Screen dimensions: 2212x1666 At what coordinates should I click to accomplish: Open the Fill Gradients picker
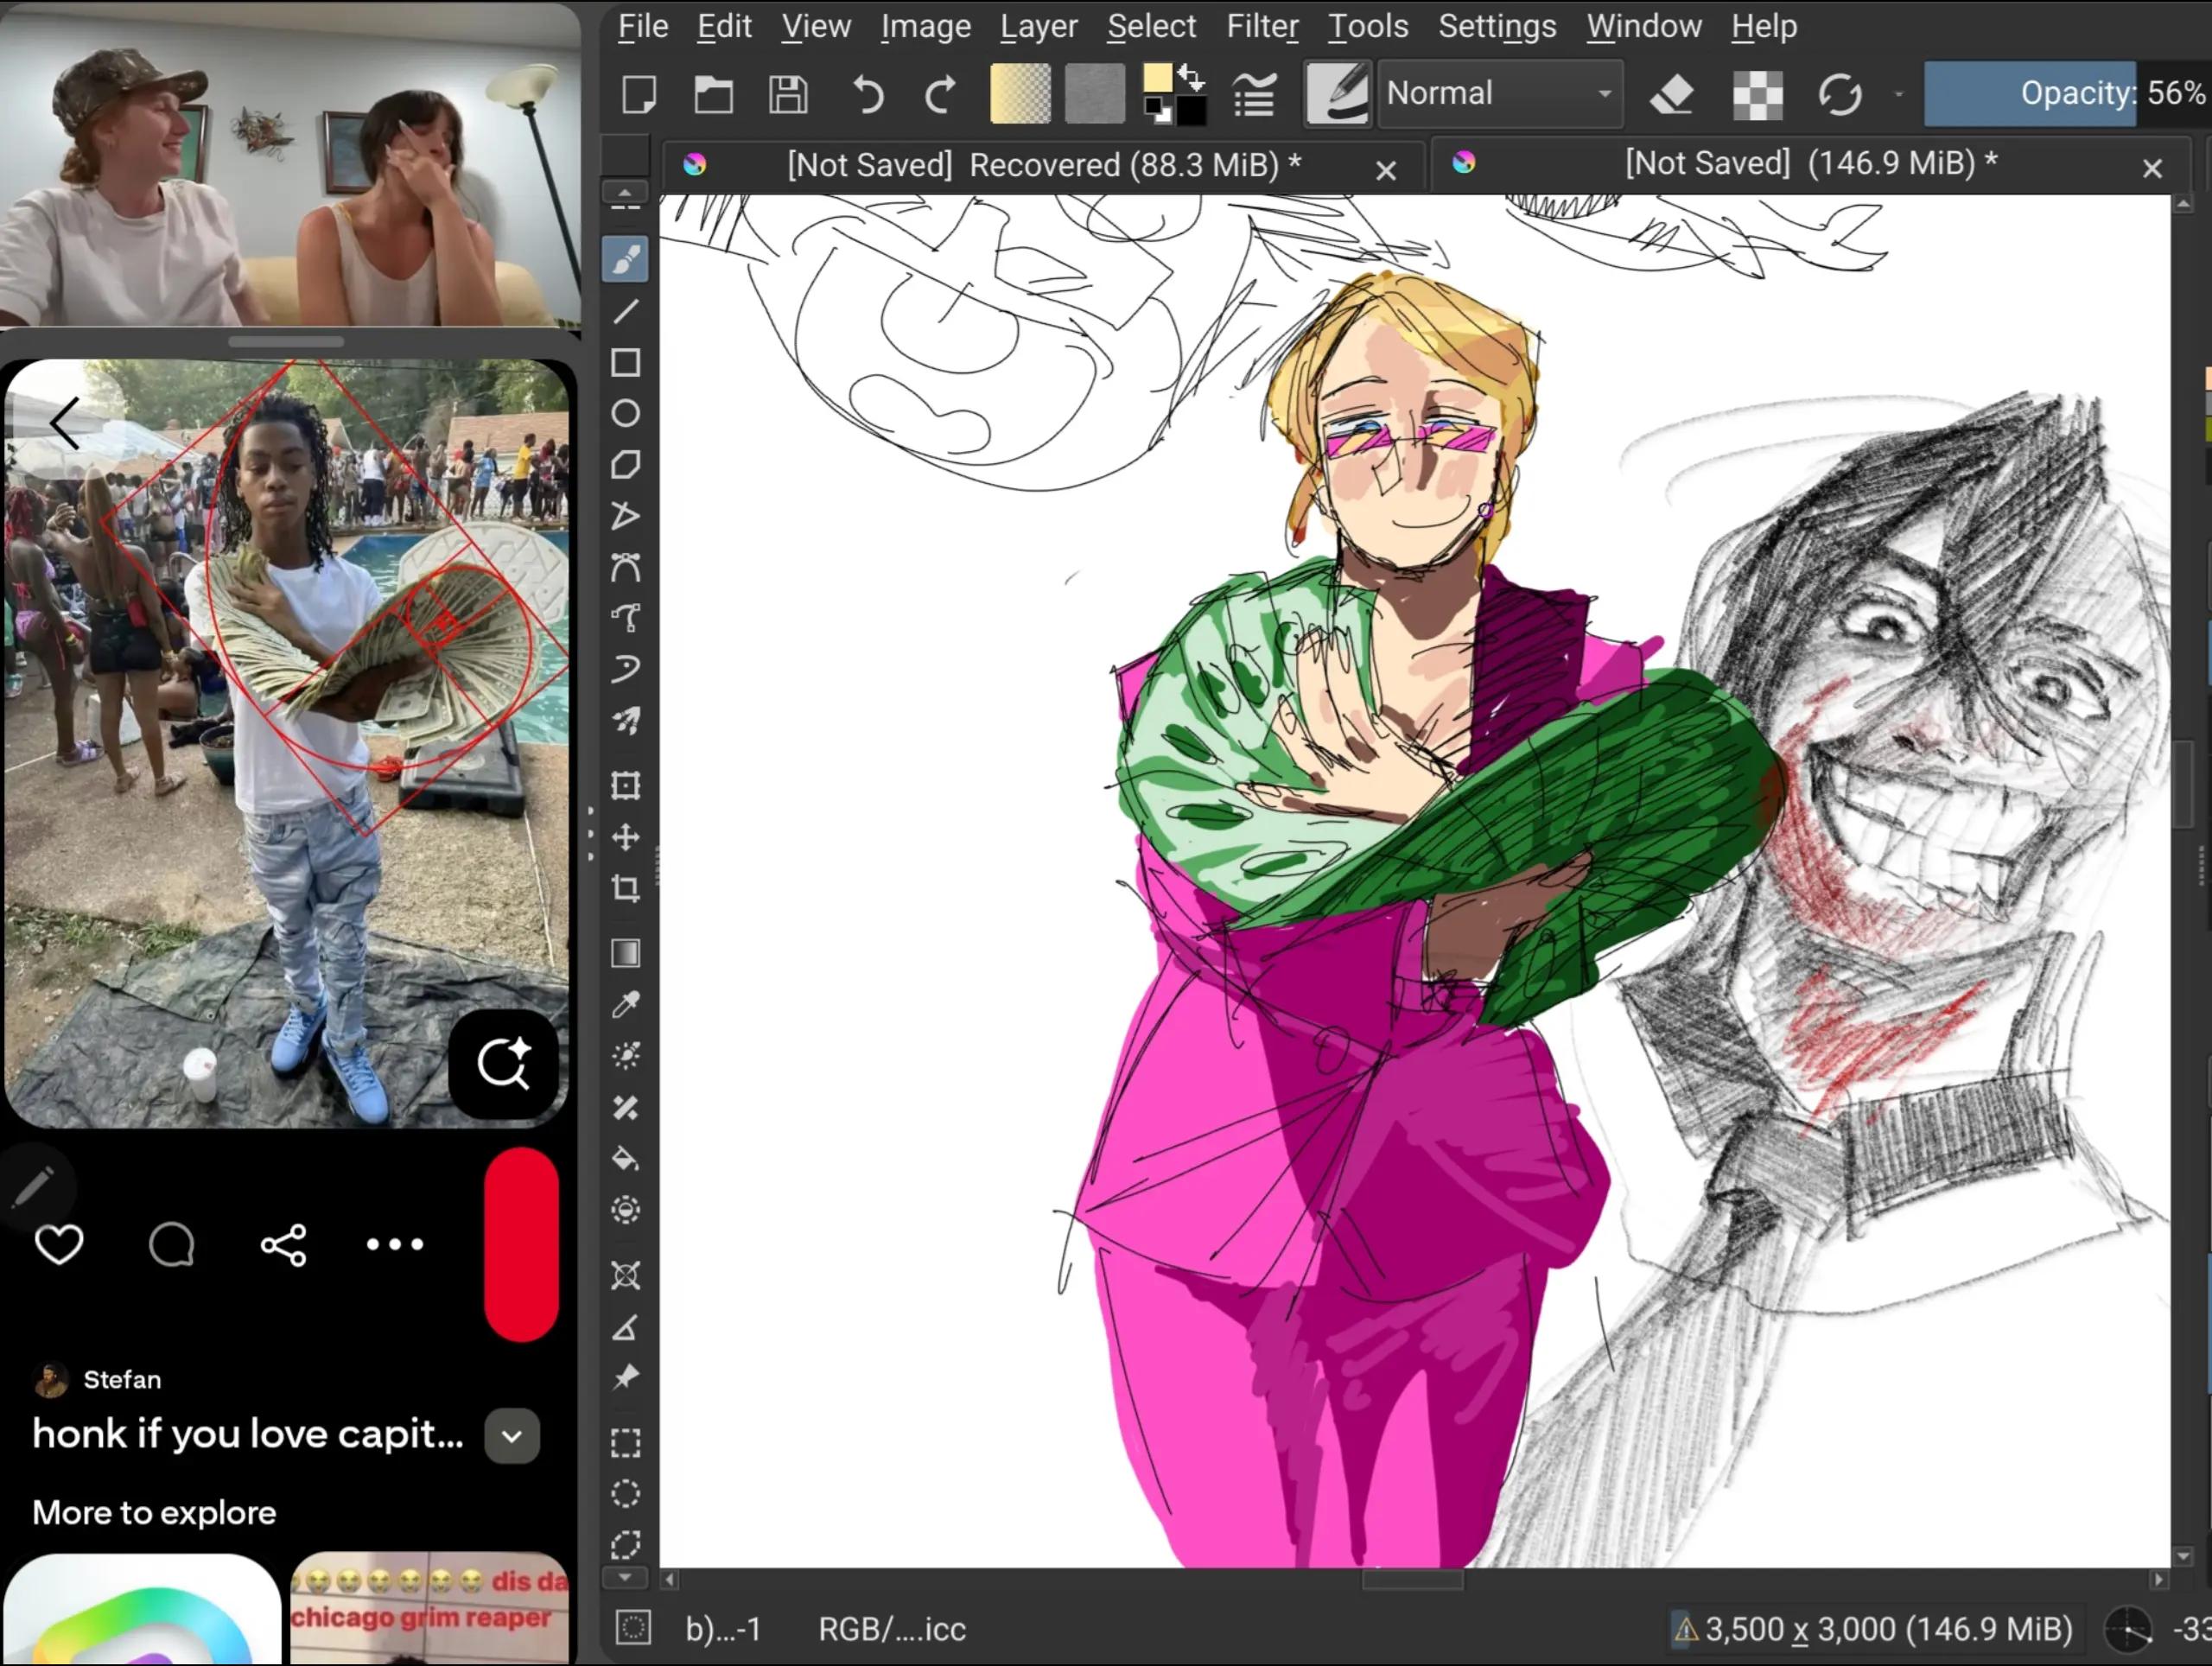pos(1020,95)
